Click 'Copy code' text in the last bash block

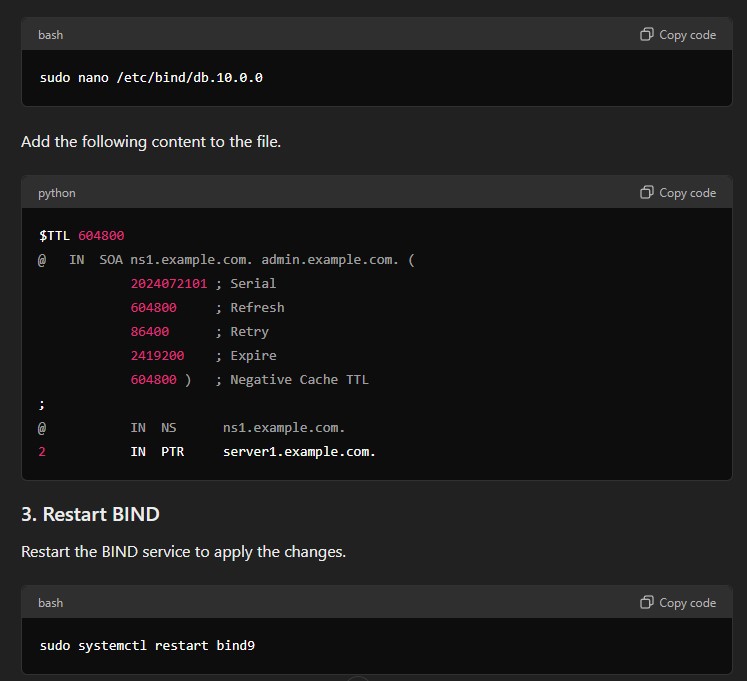tap(687, 603)
